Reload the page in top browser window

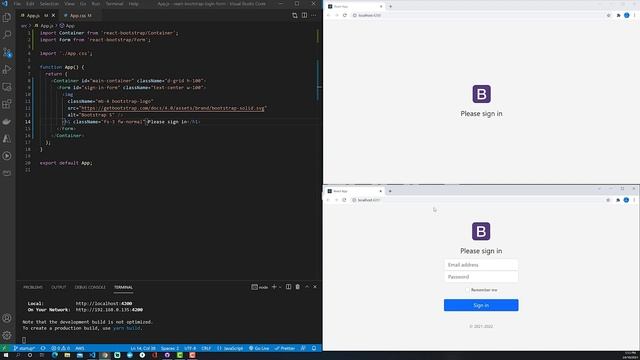[345, 15]
